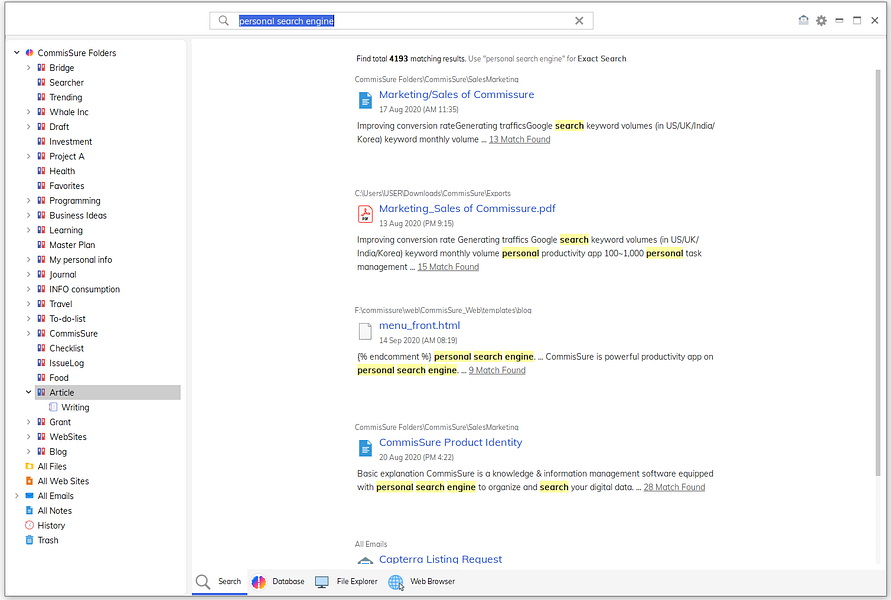The image size is (891, 600).
Task: Click the Searcher folder icon
Action: point(41,82)
